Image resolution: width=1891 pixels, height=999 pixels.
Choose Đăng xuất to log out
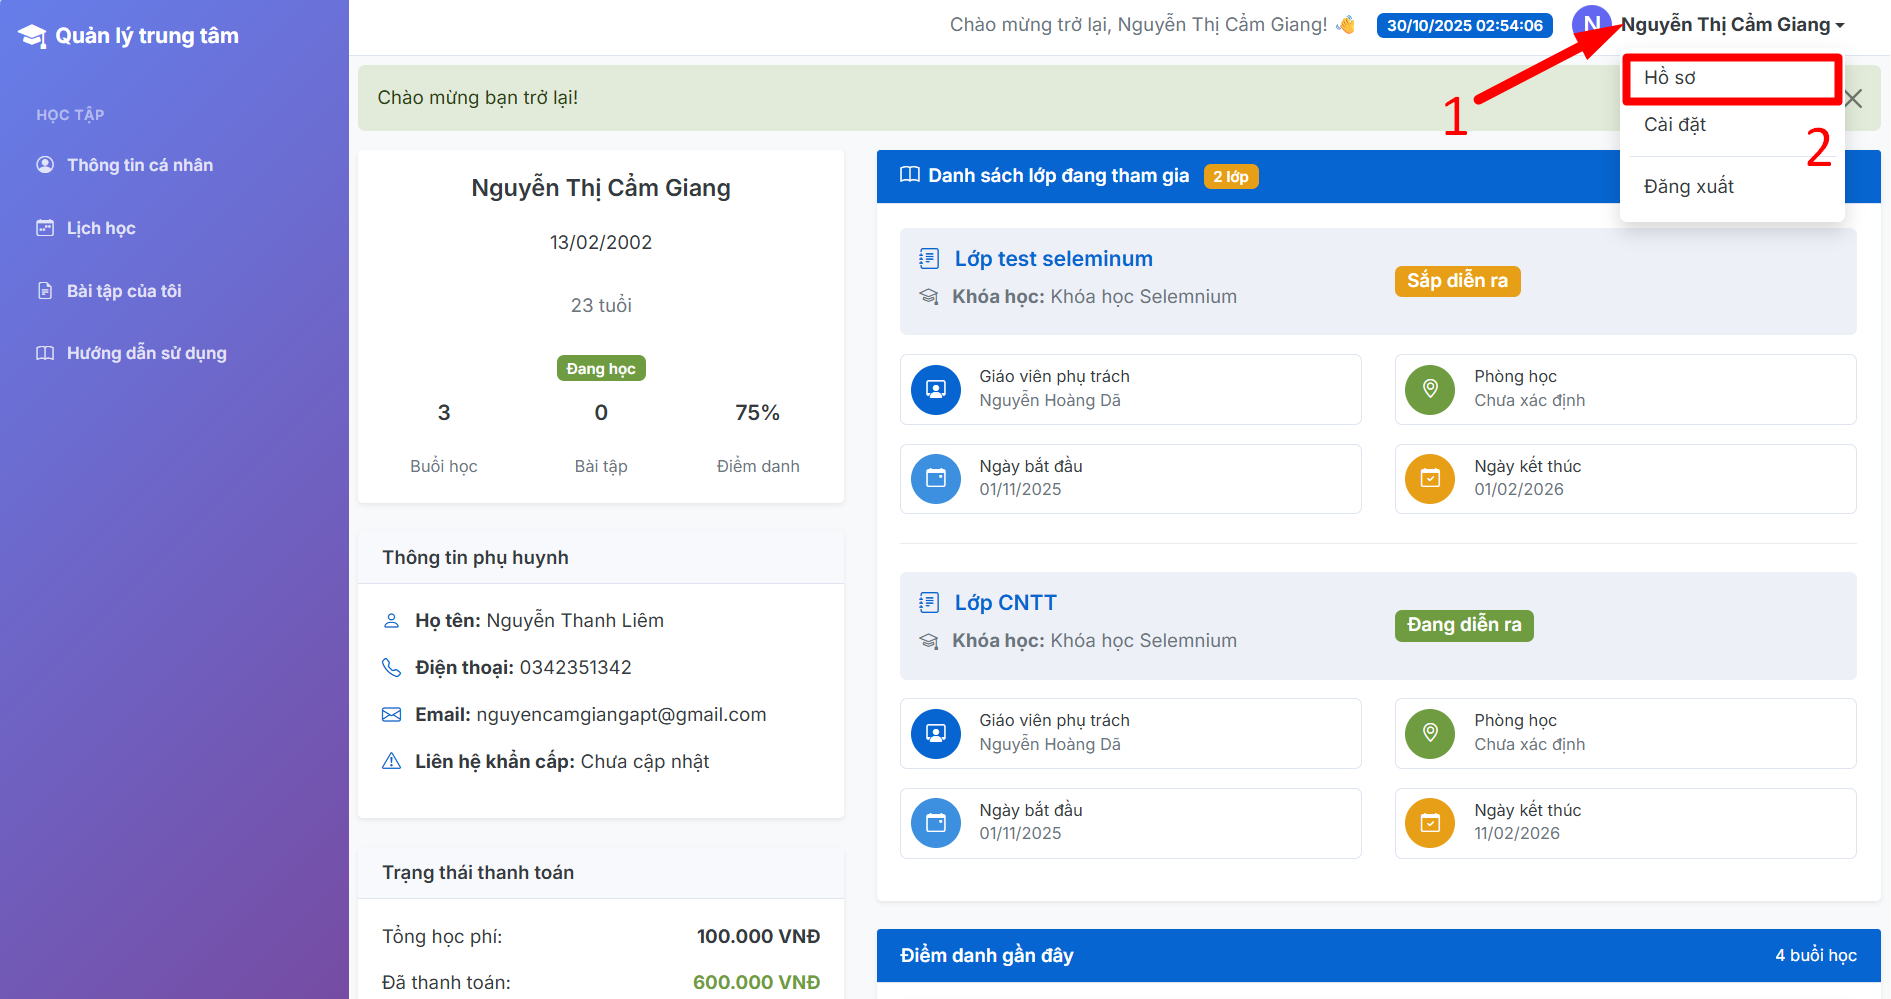[1688, 187]
